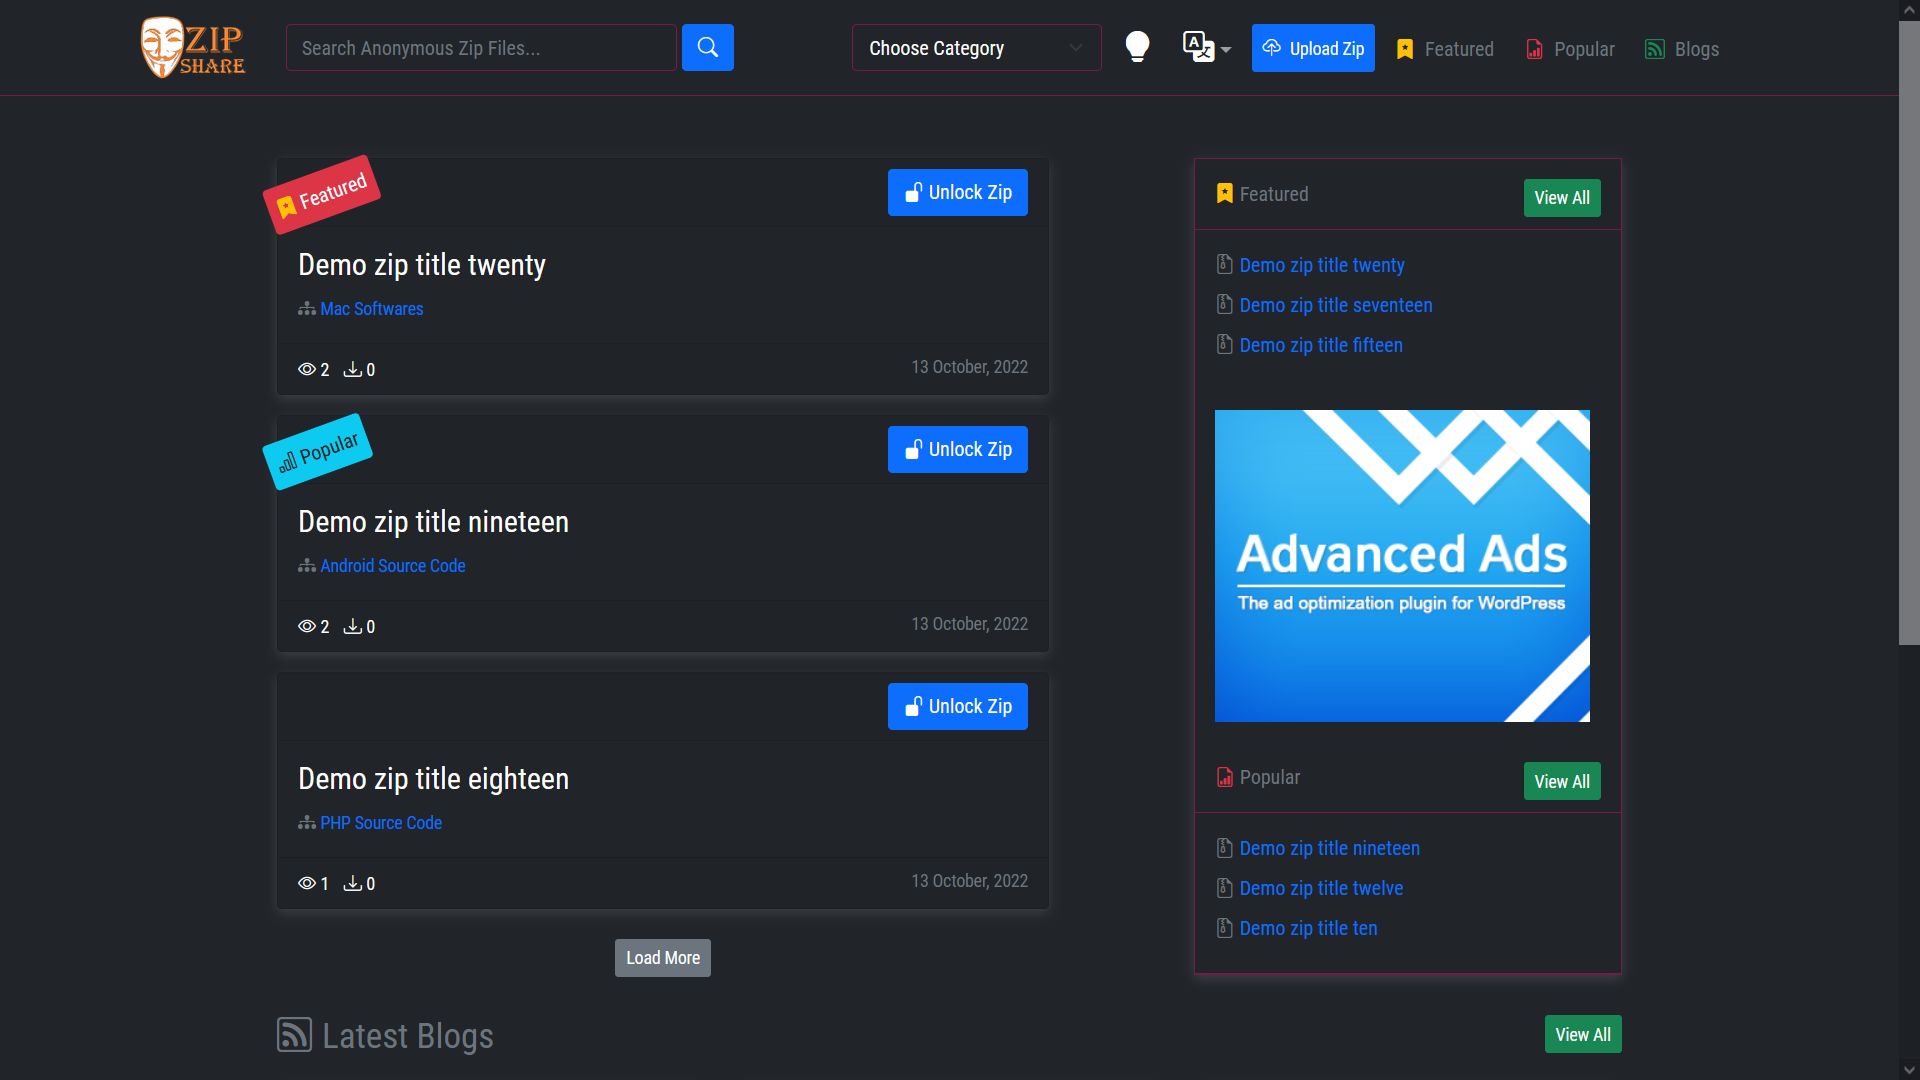Click the Zip Share masked logo

click(192, 46)
